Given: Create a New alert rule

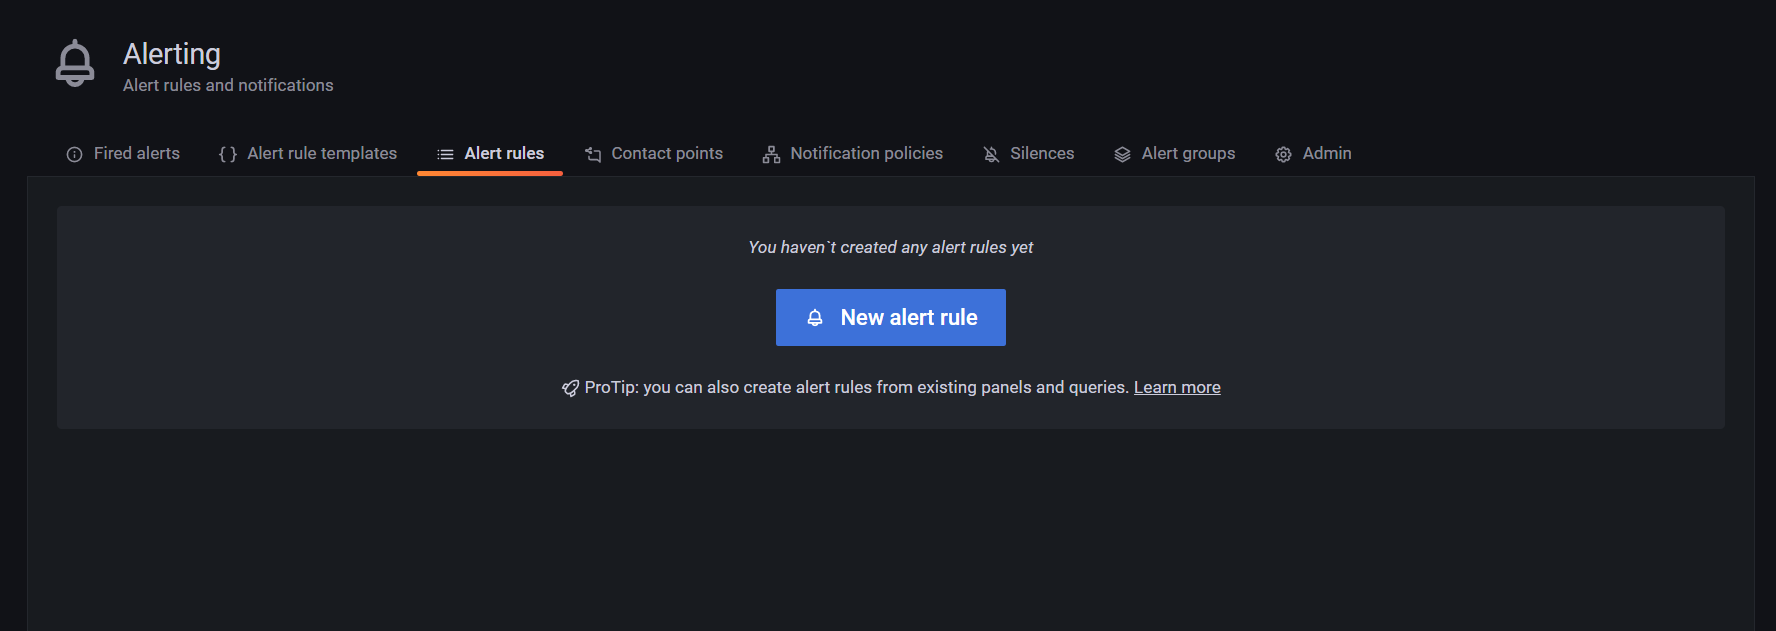Looking at the screenshot, I should click(x=891, y=318).
